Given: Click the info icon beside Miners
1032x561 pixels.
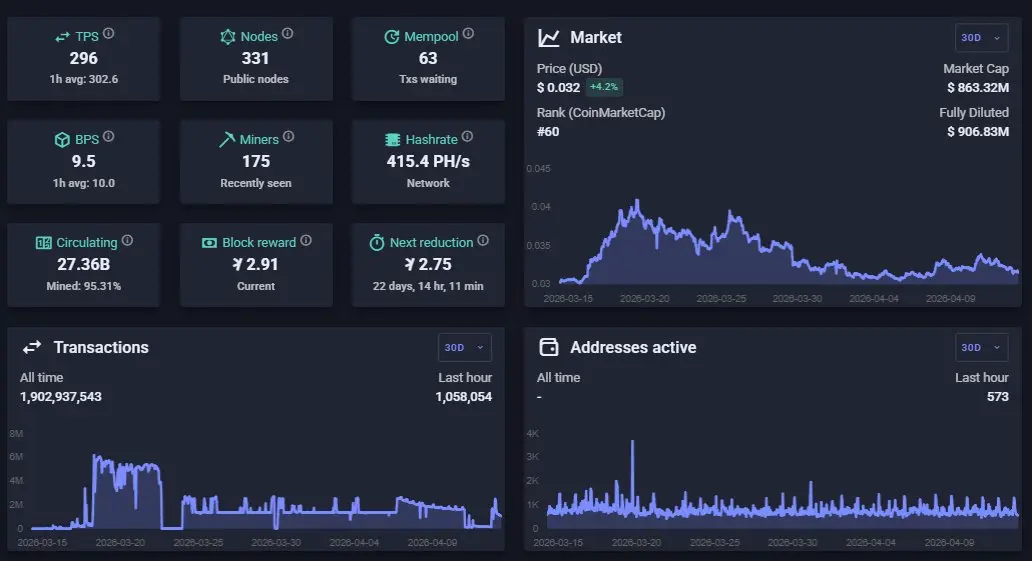Looking at the screenshot, I should (x=288, y=136).
